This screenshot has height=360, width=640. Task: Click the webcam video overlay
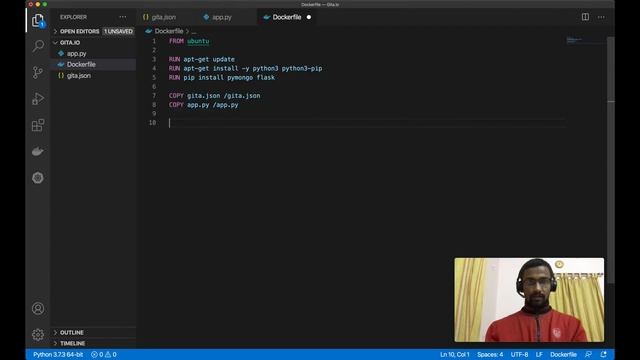(x=529, y=300)
